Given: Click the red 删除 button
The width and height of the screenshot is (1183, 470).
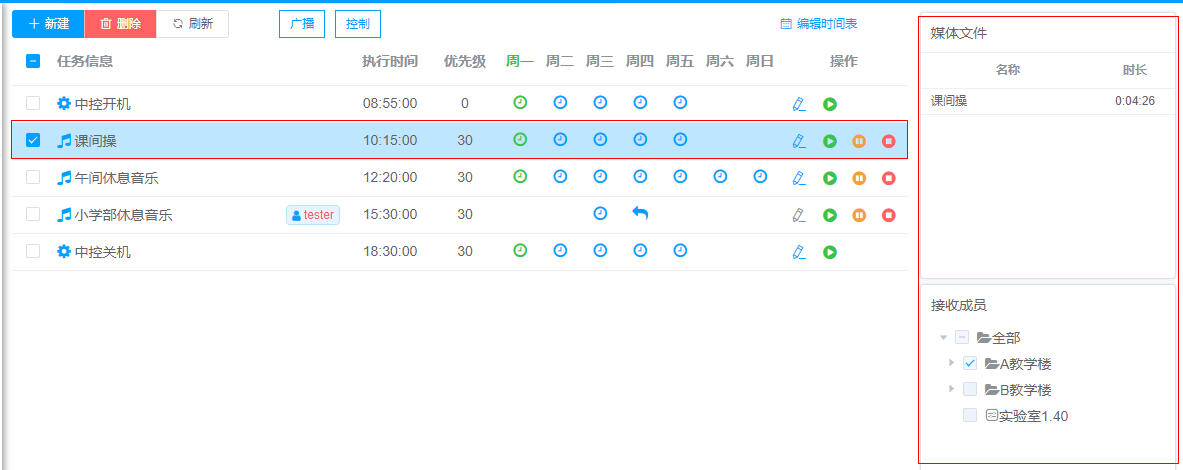Looking at the screenshot, I should coord(120,24).
